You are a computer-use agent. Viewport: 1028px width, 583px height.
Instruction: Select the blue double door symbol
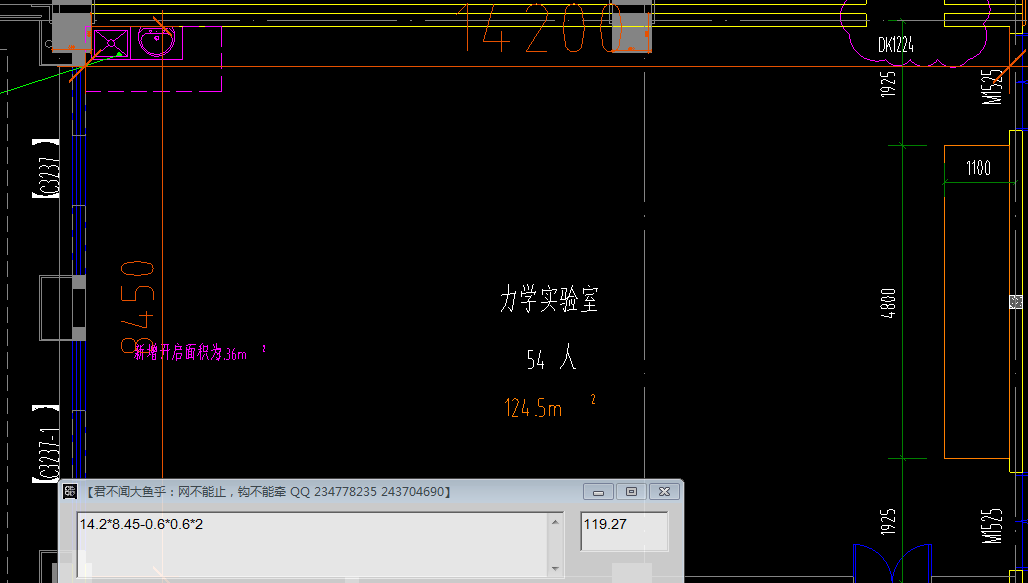(x=892, y=563)
